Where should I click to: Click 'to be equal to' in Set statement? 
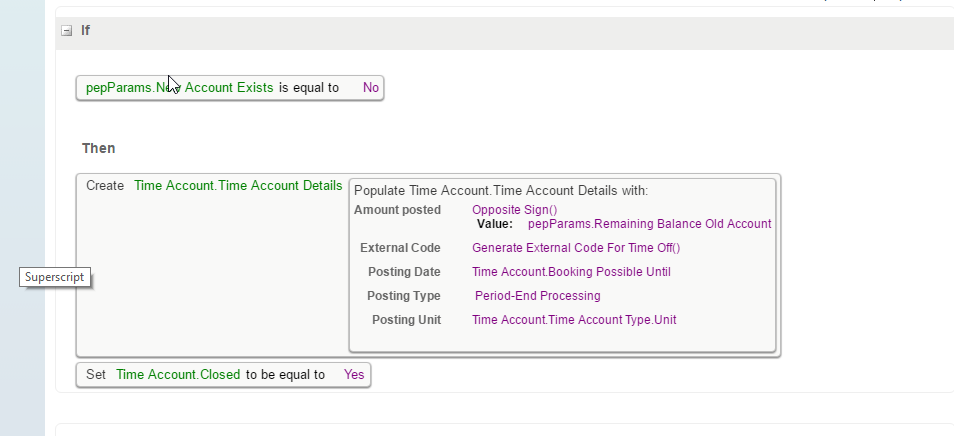click(285, 375)
